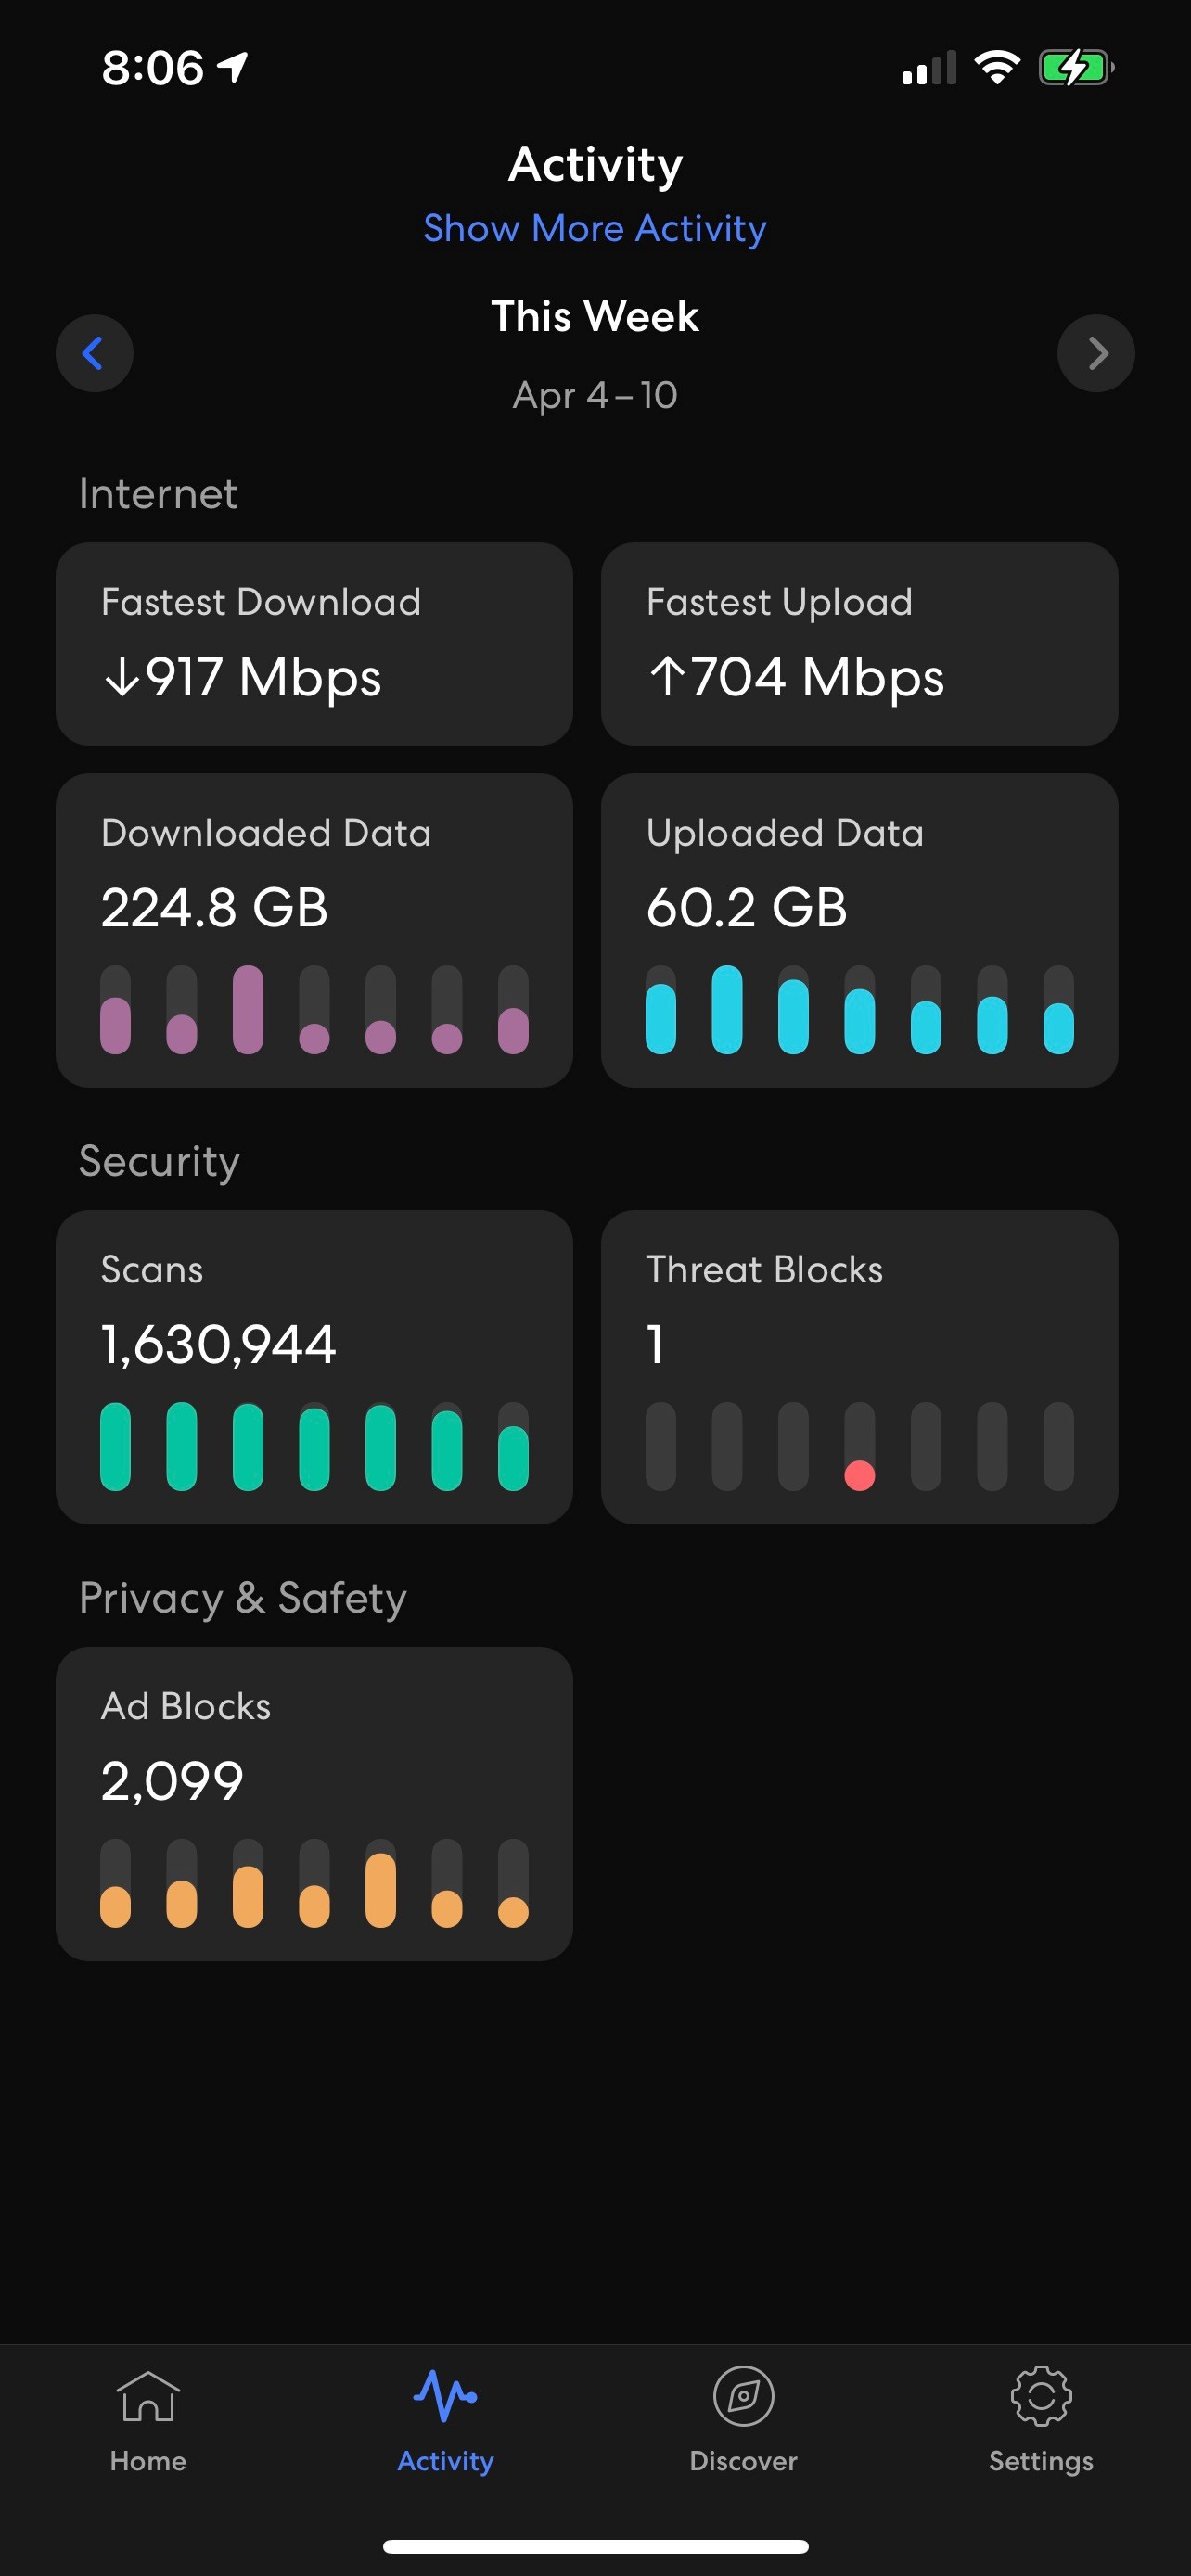Go back to previous week
This screenshot has height=2576, width=1191.
[94, 353]
